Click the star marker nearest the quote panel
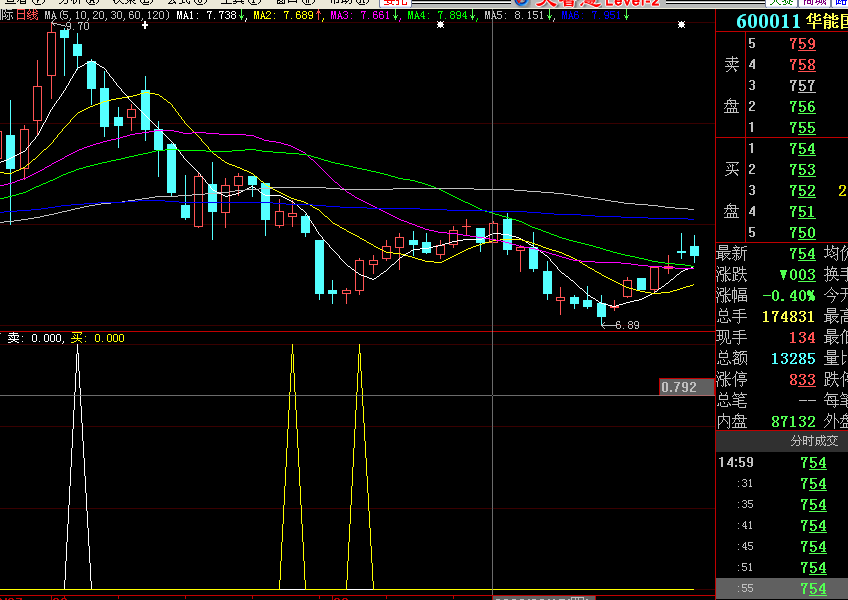The height and width of the screenshot is (600, 848). 682,25
